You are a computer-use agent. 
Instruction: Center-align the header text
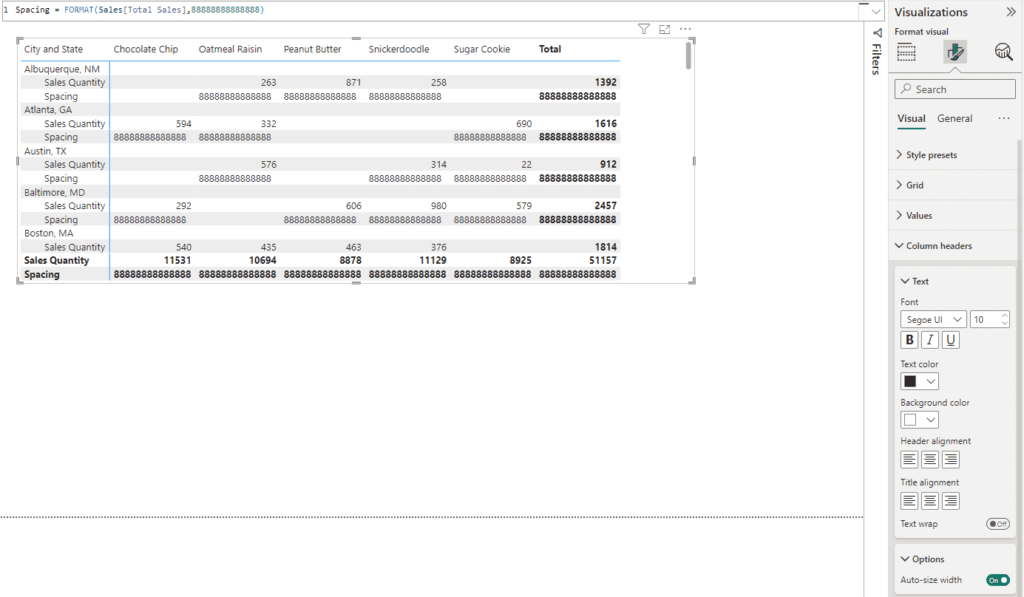coord(930,459)
